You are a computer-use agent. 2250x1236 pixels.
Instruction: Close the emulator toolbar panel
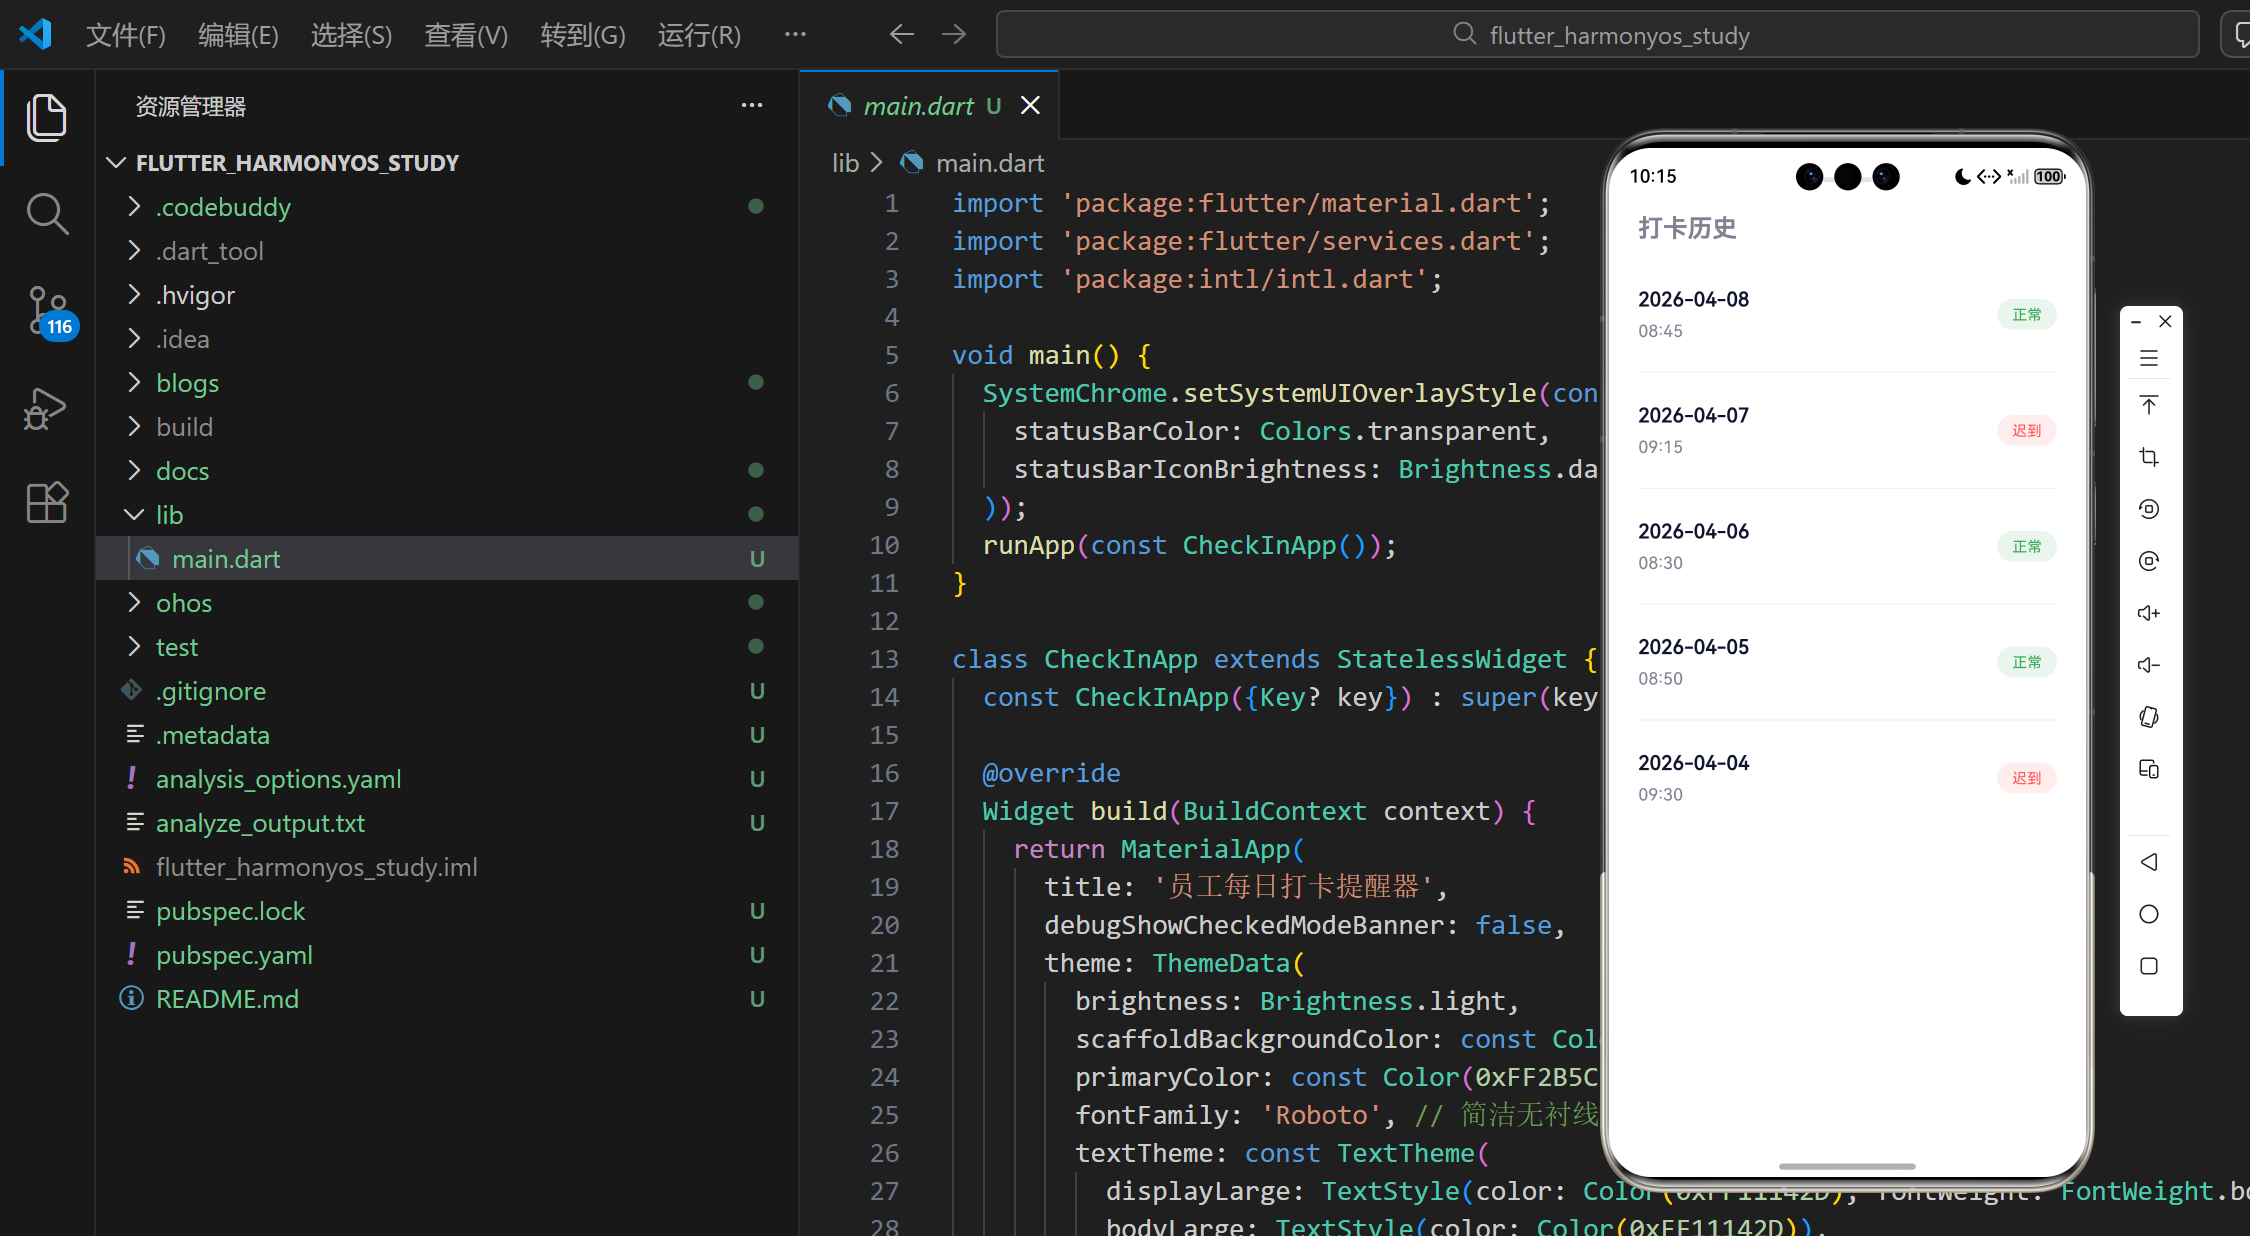coord(2165,321)
